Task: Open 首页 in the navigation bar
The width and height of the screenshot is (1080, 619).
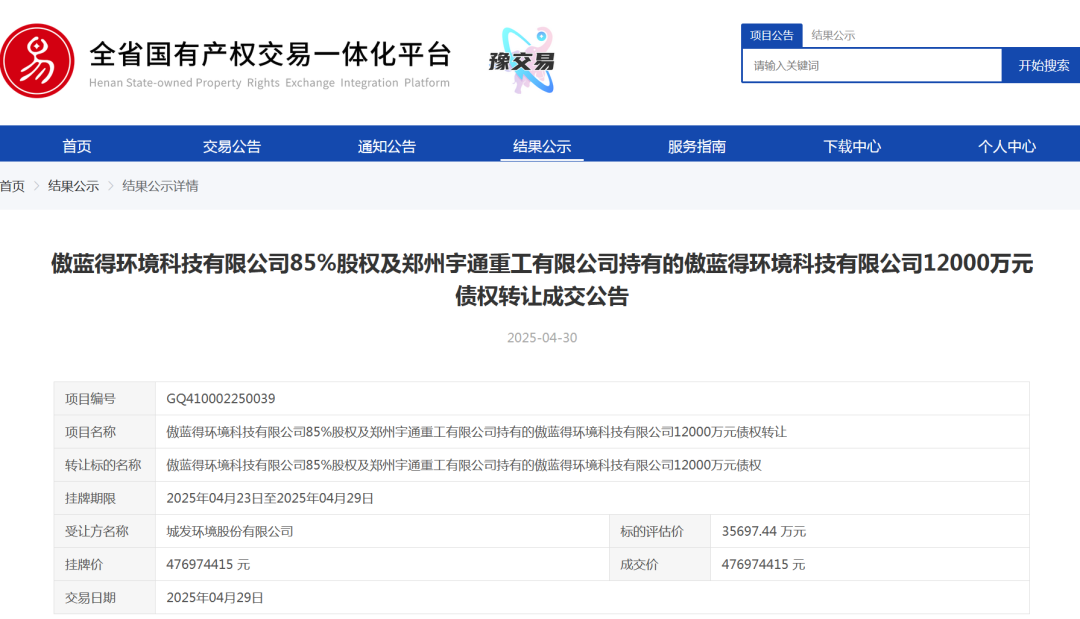Action: tap(76, 146)
